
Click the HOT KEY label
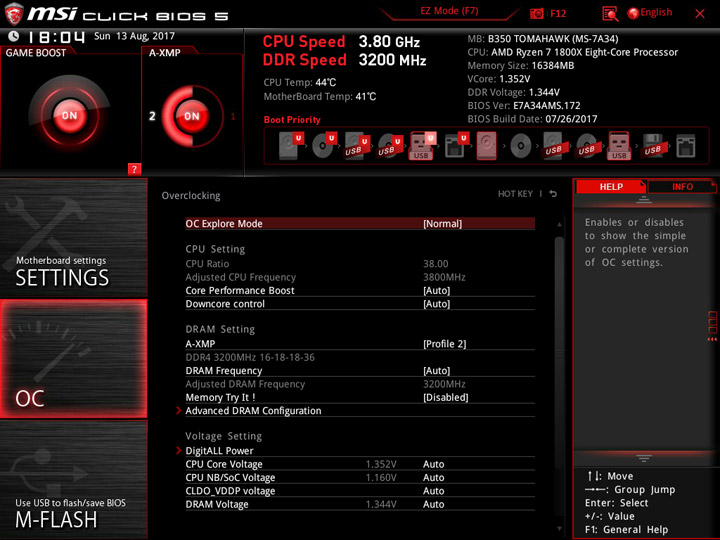point(515,194)
